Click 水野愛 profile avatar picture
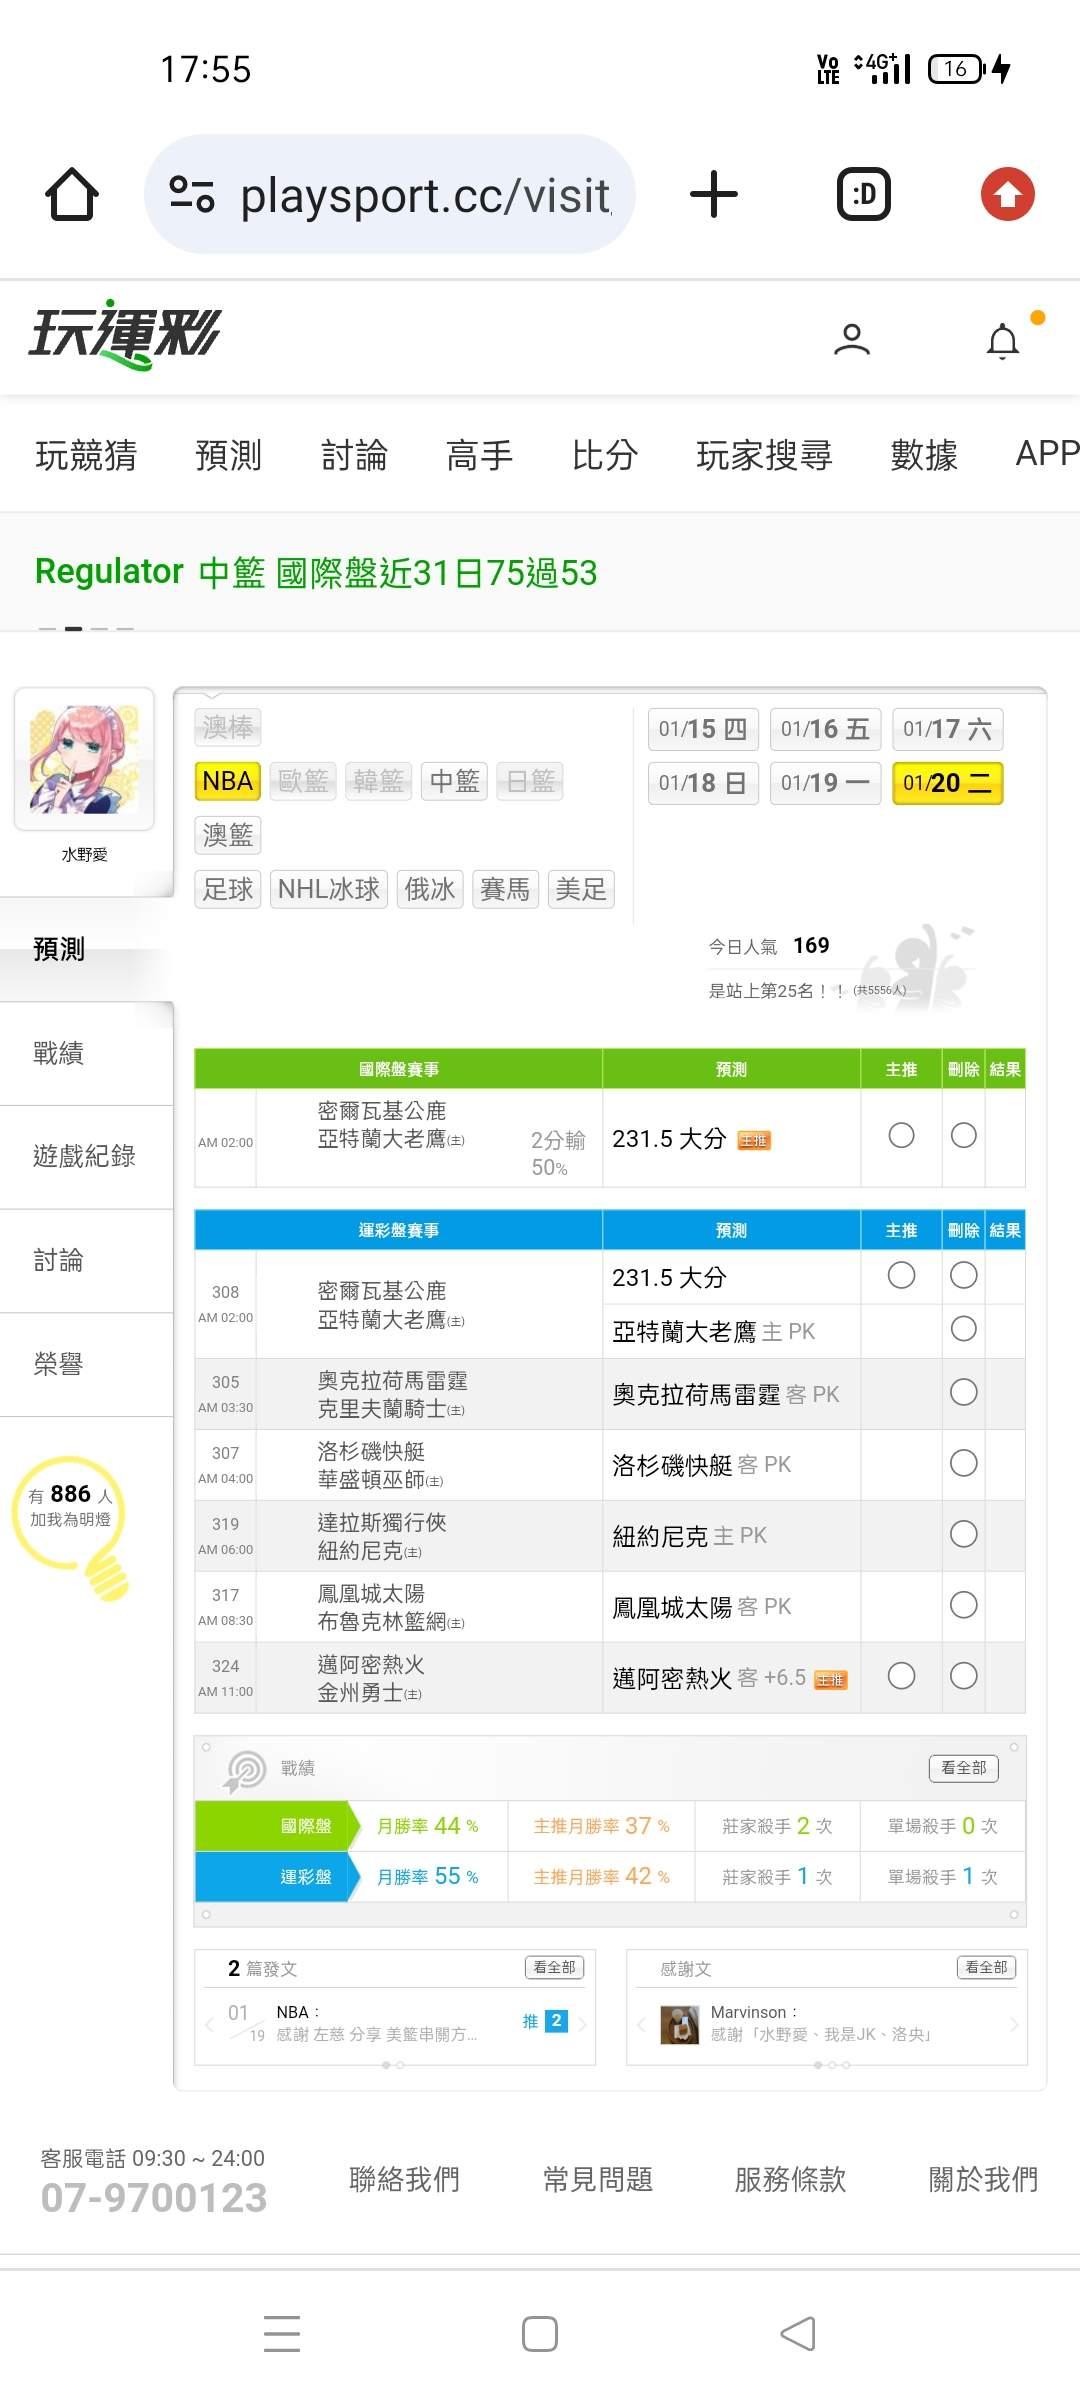The image size is (1080, 2400). (x=84, y=759)
